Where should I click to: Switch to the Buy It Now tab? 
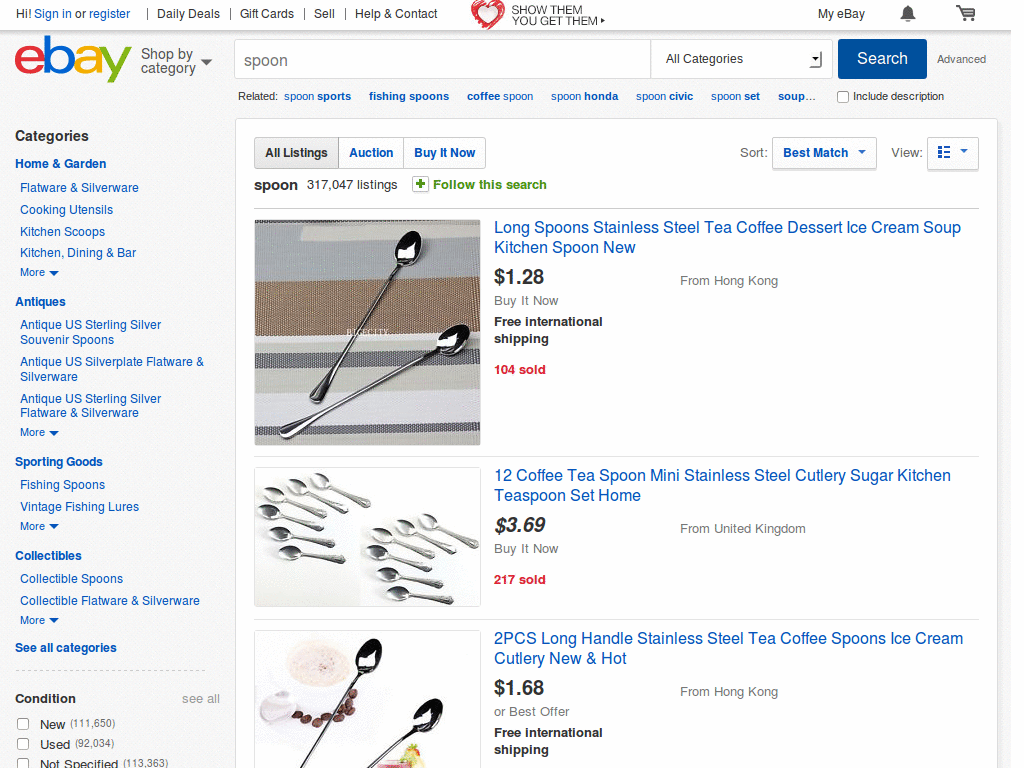tap(444, 153)
